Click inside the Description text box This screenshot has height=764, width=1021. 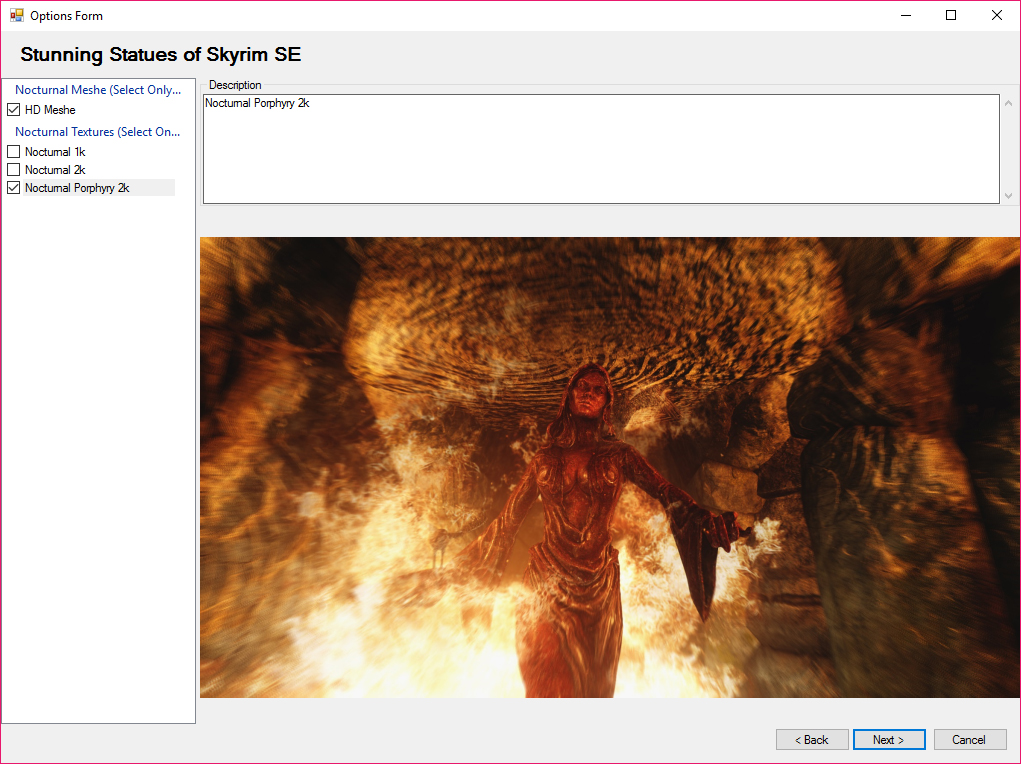point(601,149)
